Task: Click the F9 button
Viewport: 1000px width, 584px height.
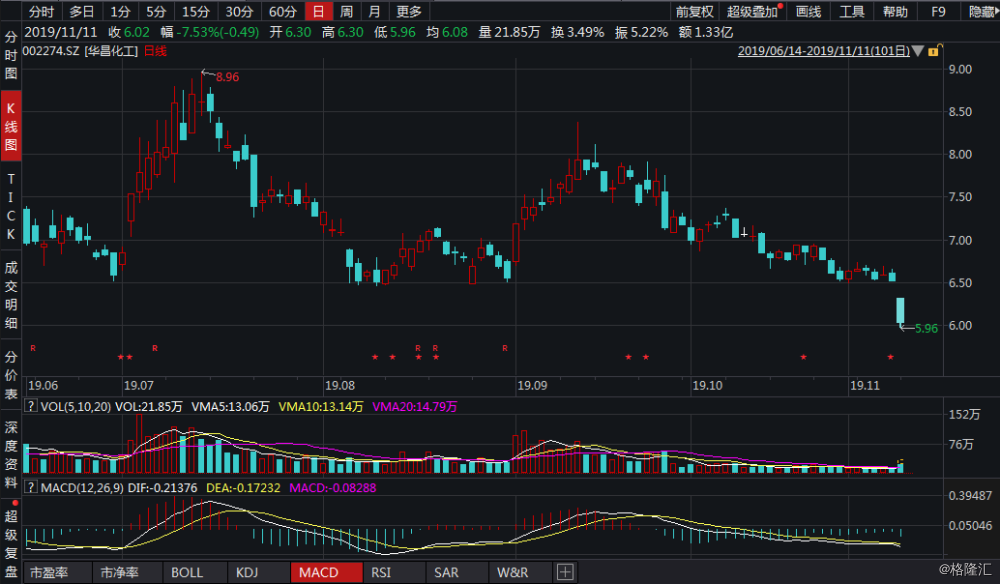Action: click(x=938, y=11)
